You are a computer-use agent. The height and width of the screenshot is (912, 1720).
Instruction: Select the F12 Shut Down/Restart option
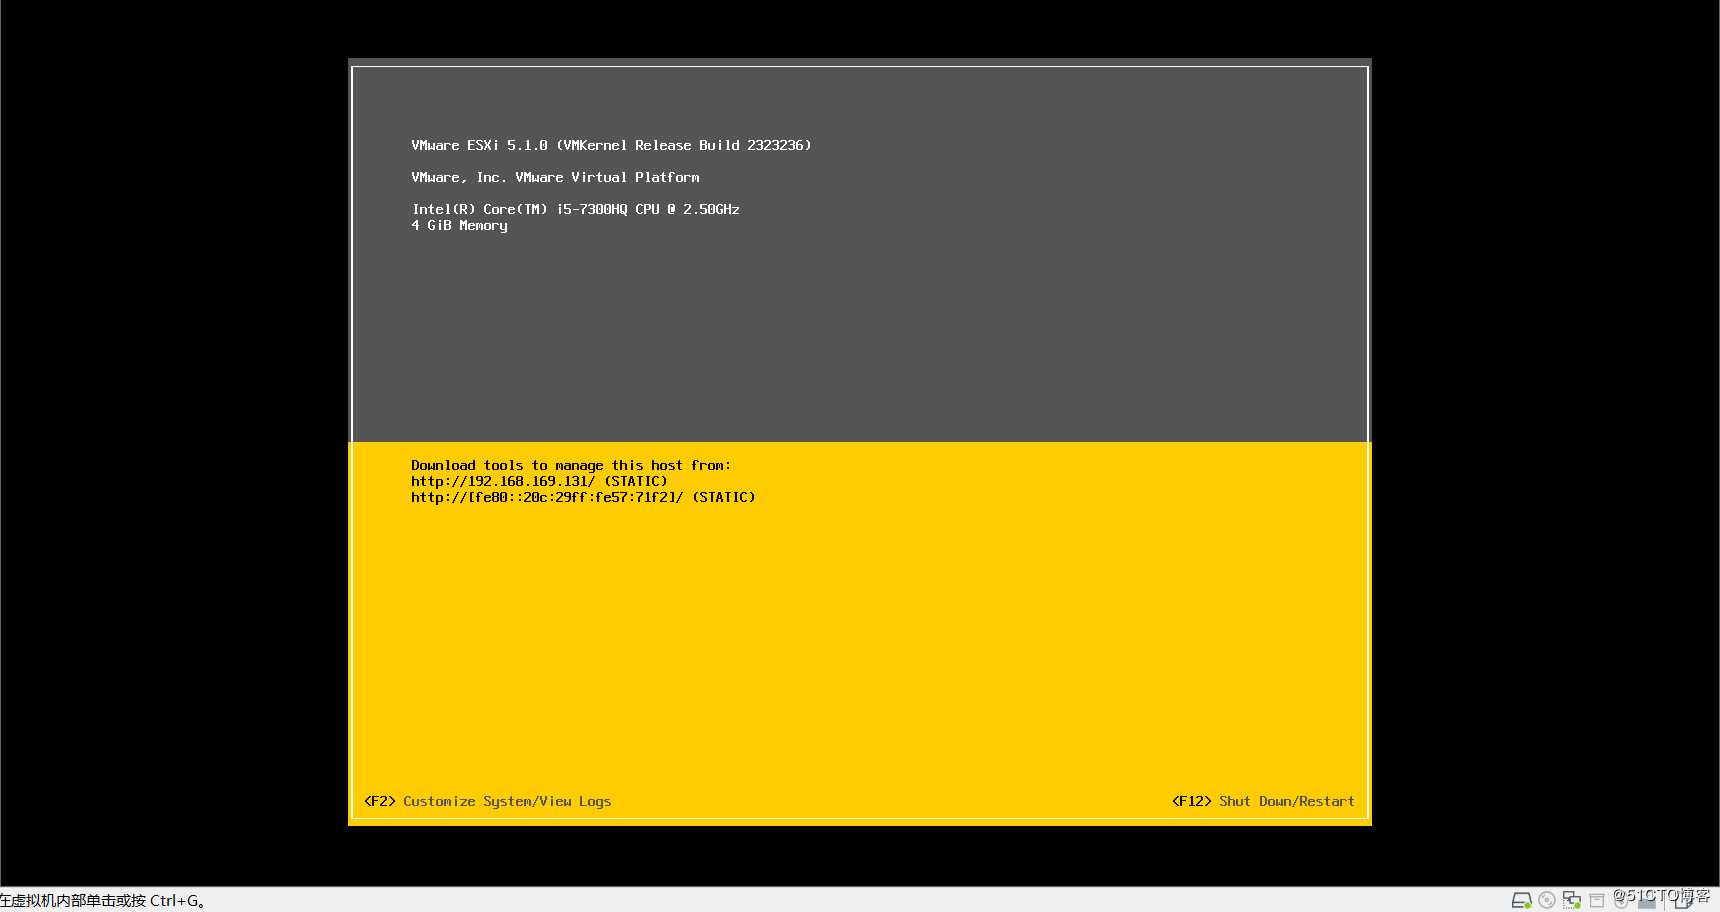[x=1263, y=801]
